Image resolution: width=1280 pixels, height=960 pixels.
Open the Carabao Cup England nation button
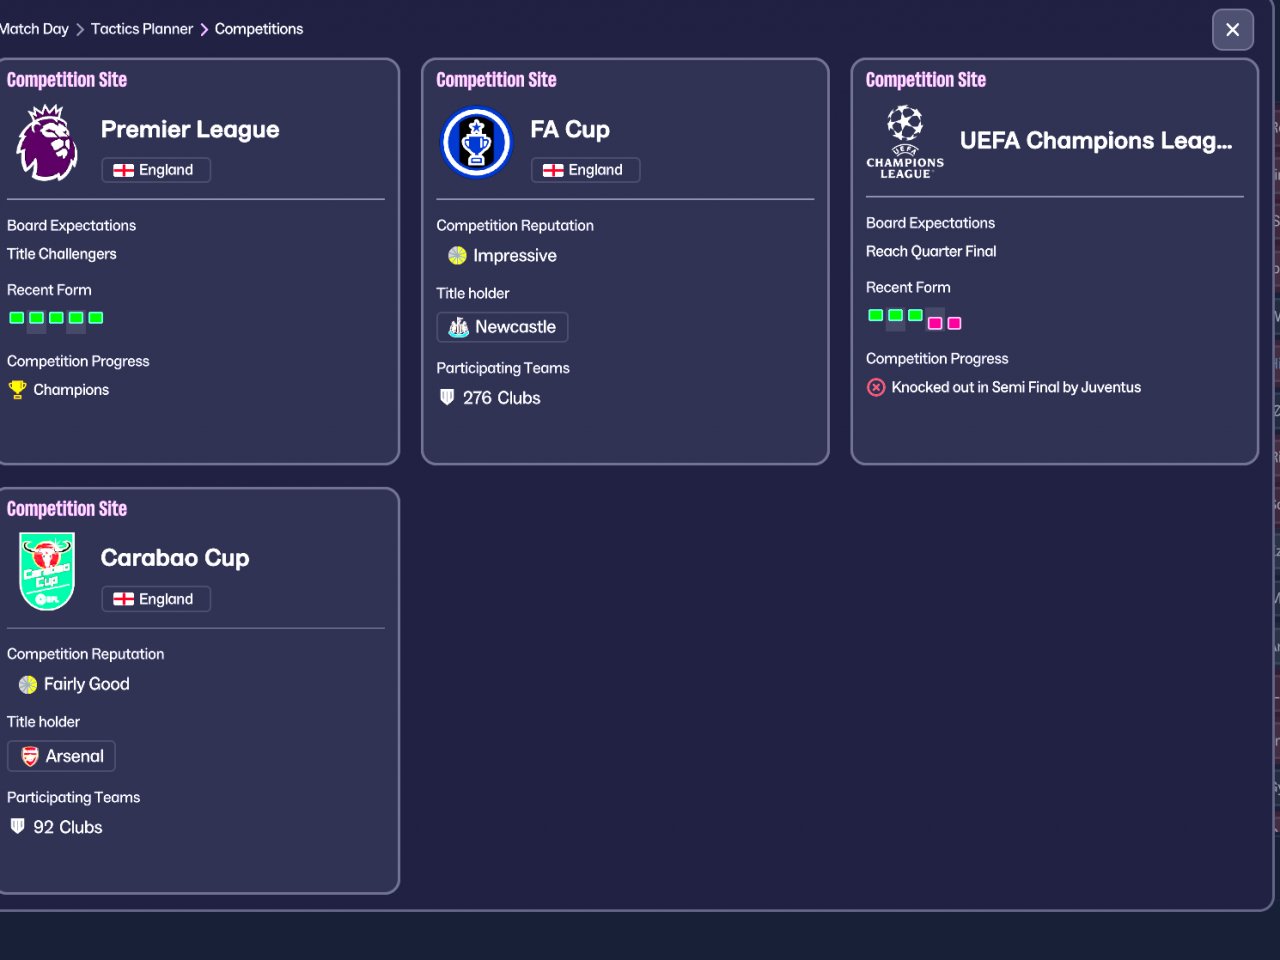tap(156, 599)
